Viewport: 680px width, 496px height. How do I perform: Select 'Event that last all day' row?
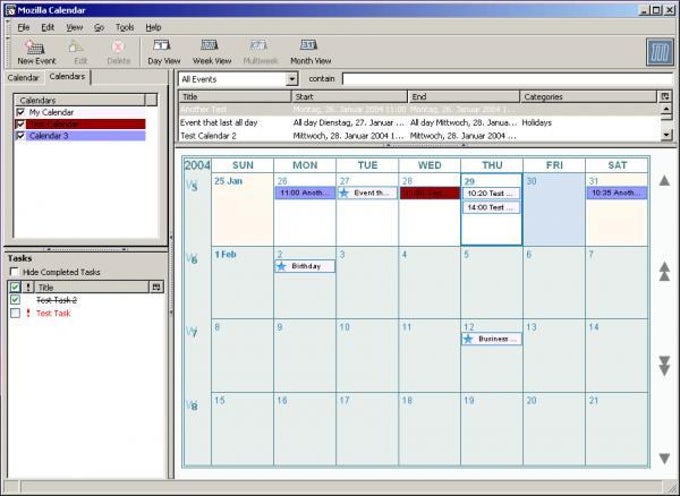coord(419,123)
